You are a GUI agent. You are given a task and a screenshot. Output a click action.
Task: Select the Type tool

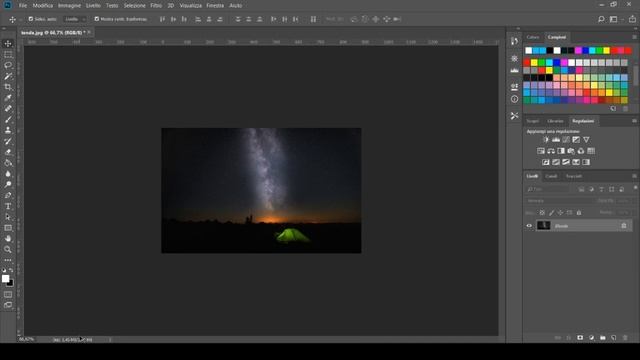(x=8, y=206)
